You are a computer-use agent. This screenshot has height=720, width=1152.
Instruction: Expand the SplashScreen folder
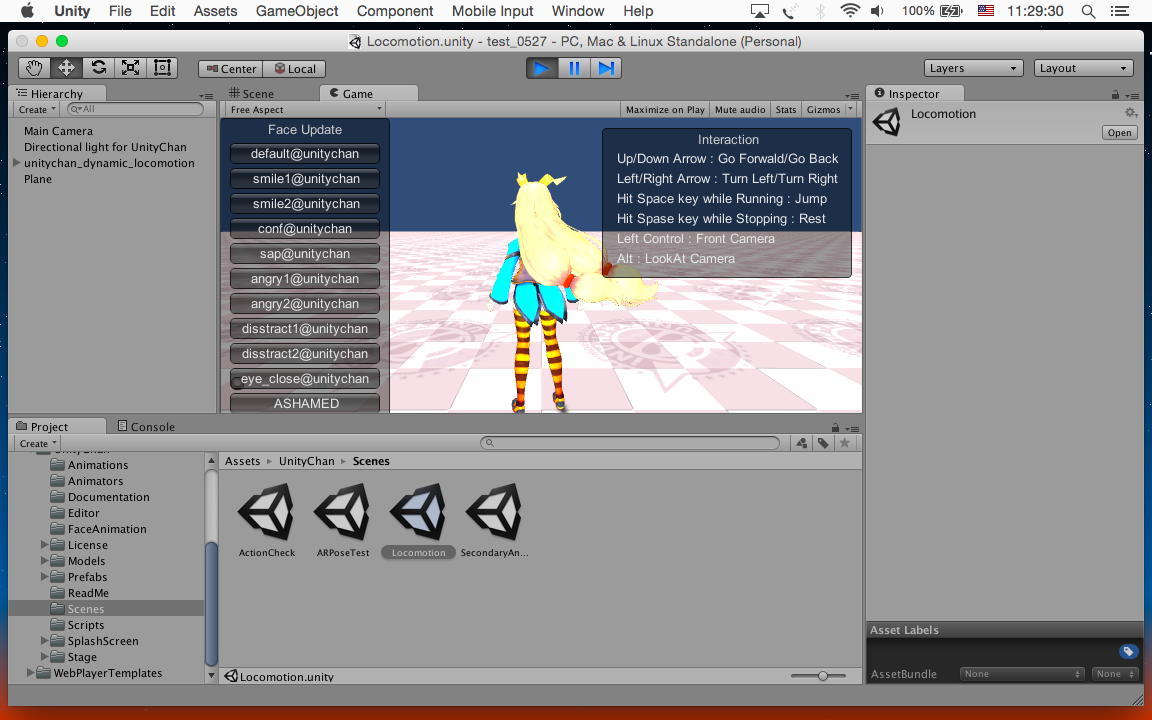[44, 641]
